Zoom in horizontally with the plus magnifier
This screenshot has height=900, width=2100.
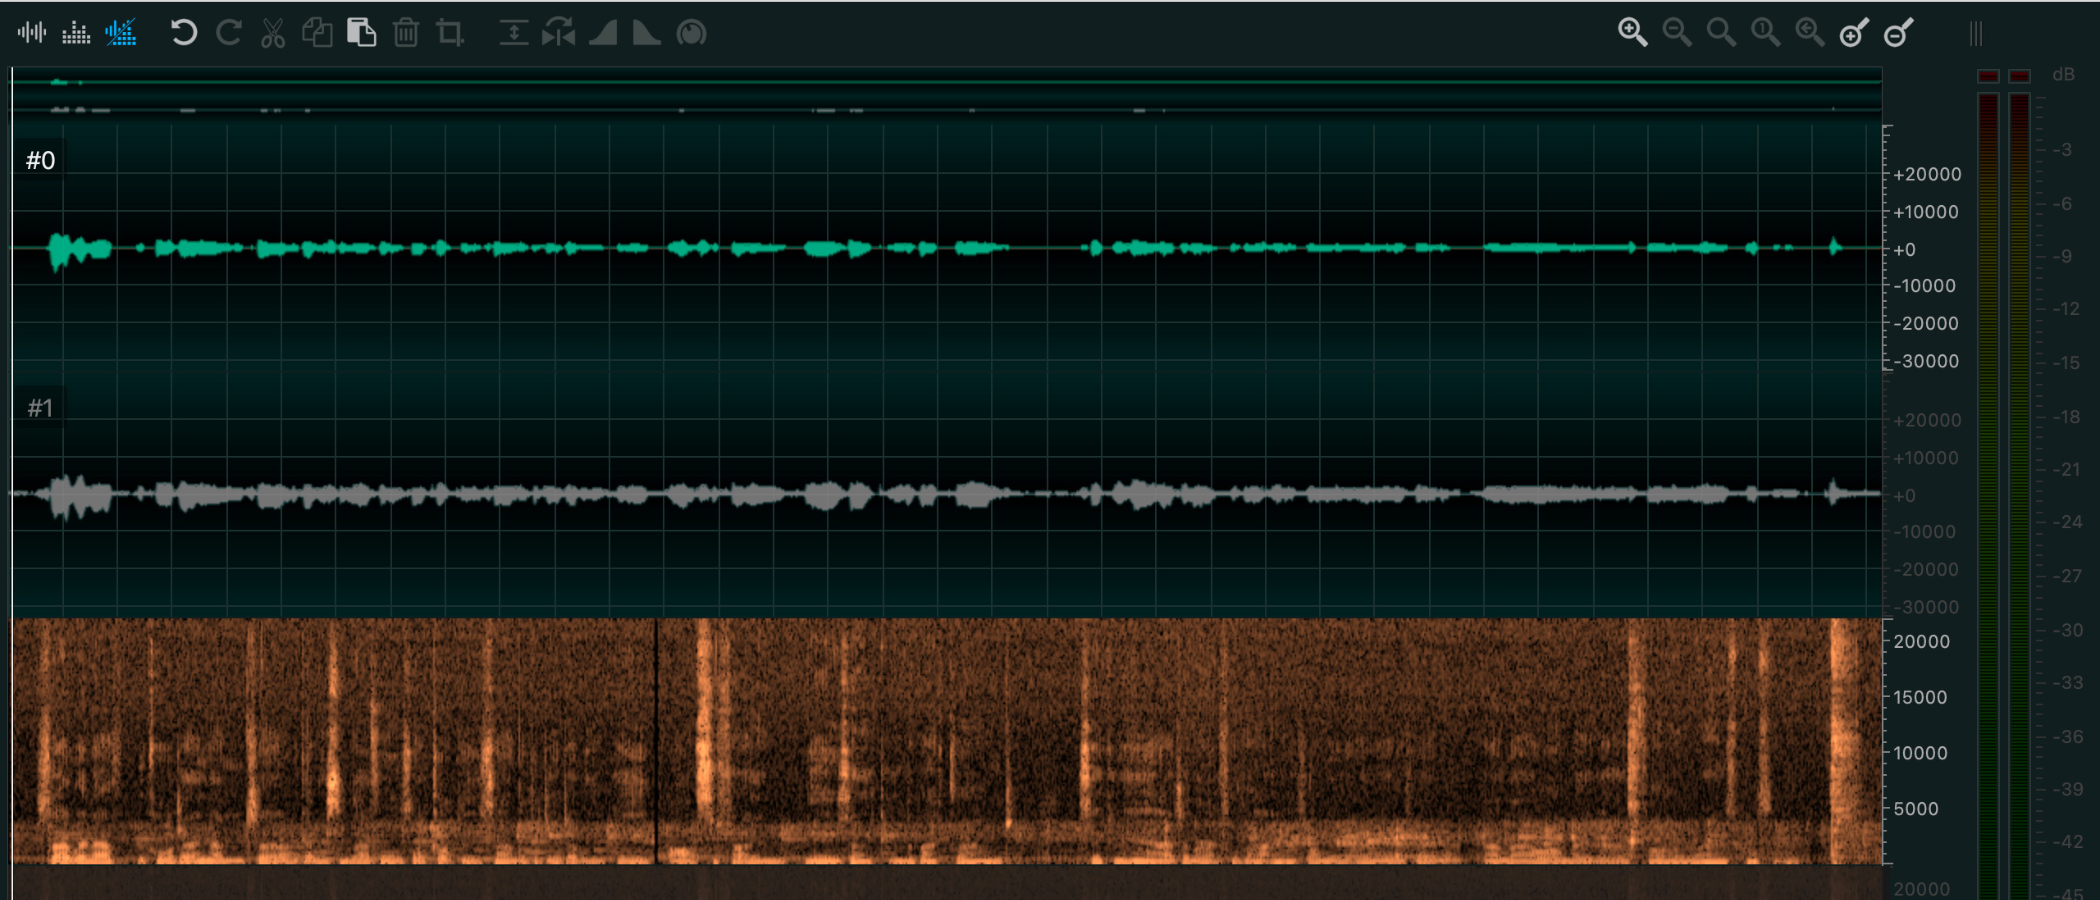(x=1633, y=33)
